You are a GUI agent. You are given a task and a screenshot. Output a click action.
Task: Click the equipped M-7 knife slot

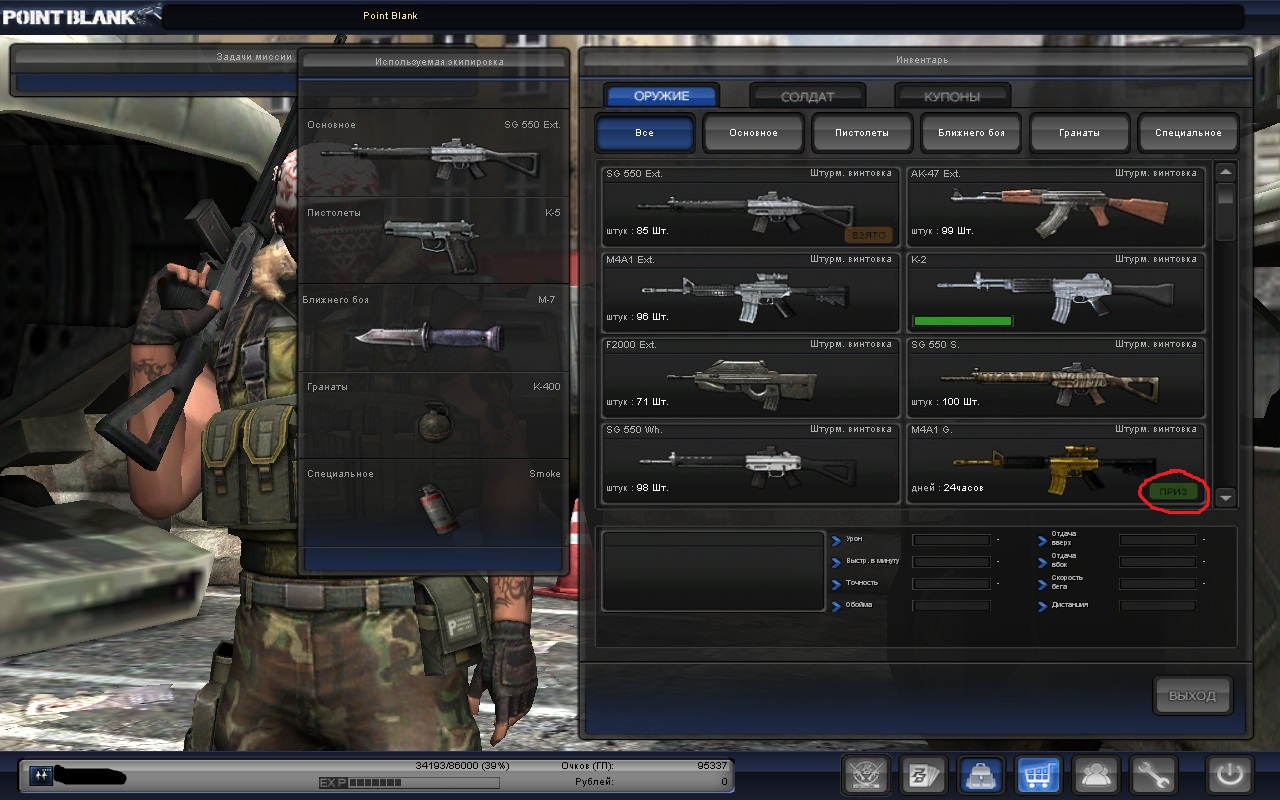coord(434,327)
